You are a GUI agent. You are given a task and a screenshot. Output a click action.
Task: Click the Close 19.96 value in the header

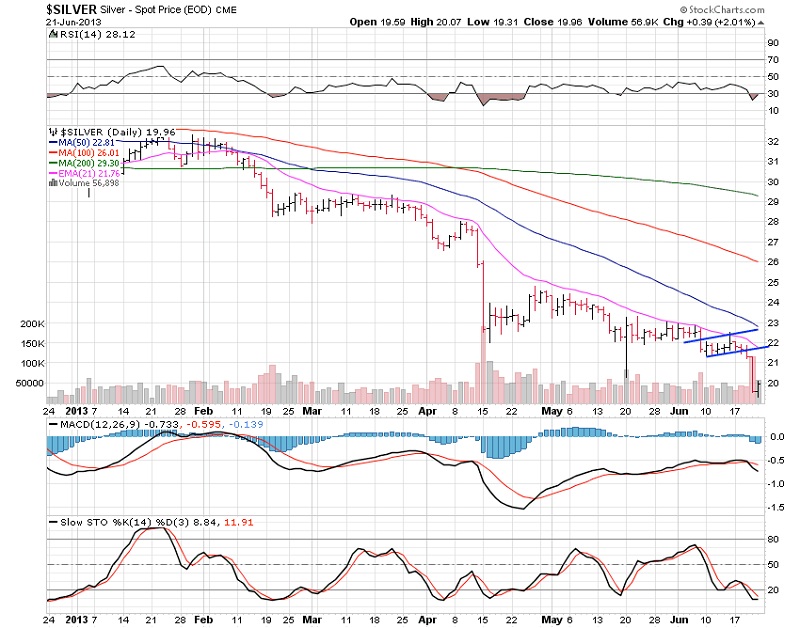point(553,22)
